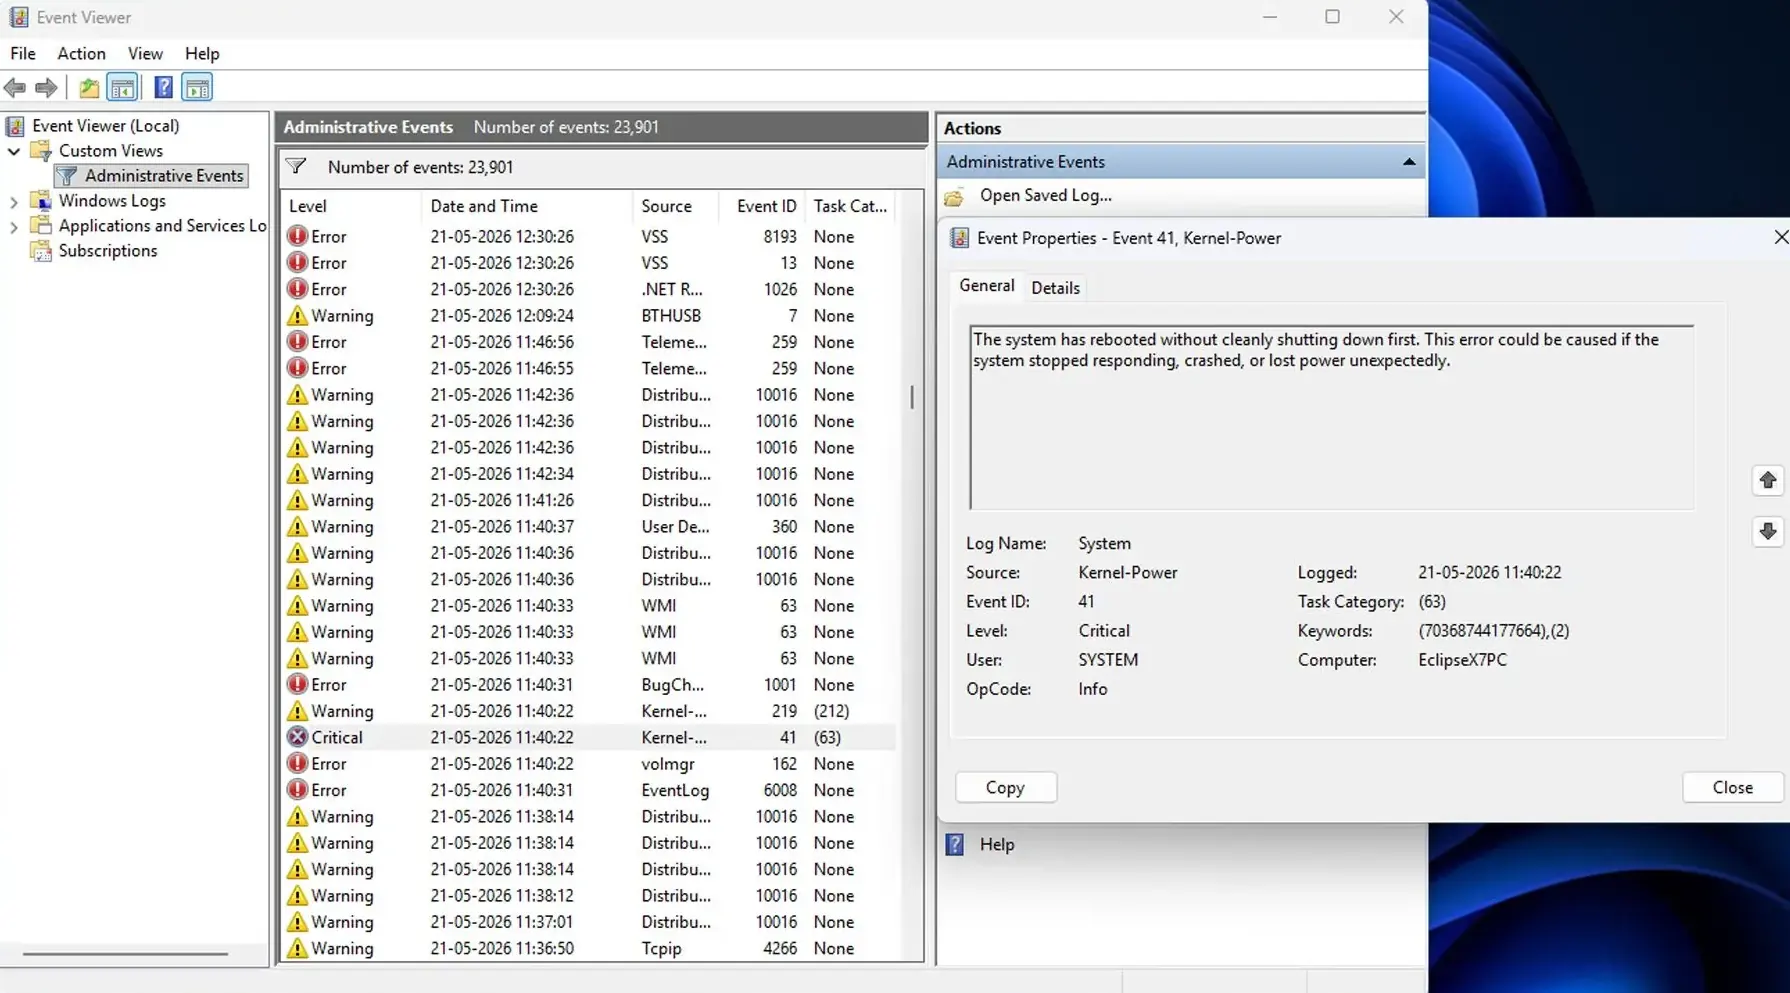Screen dimensions: 1790x993
Task: Collapse the Administrative Events section in Actions
Action: click(1409, 162)
